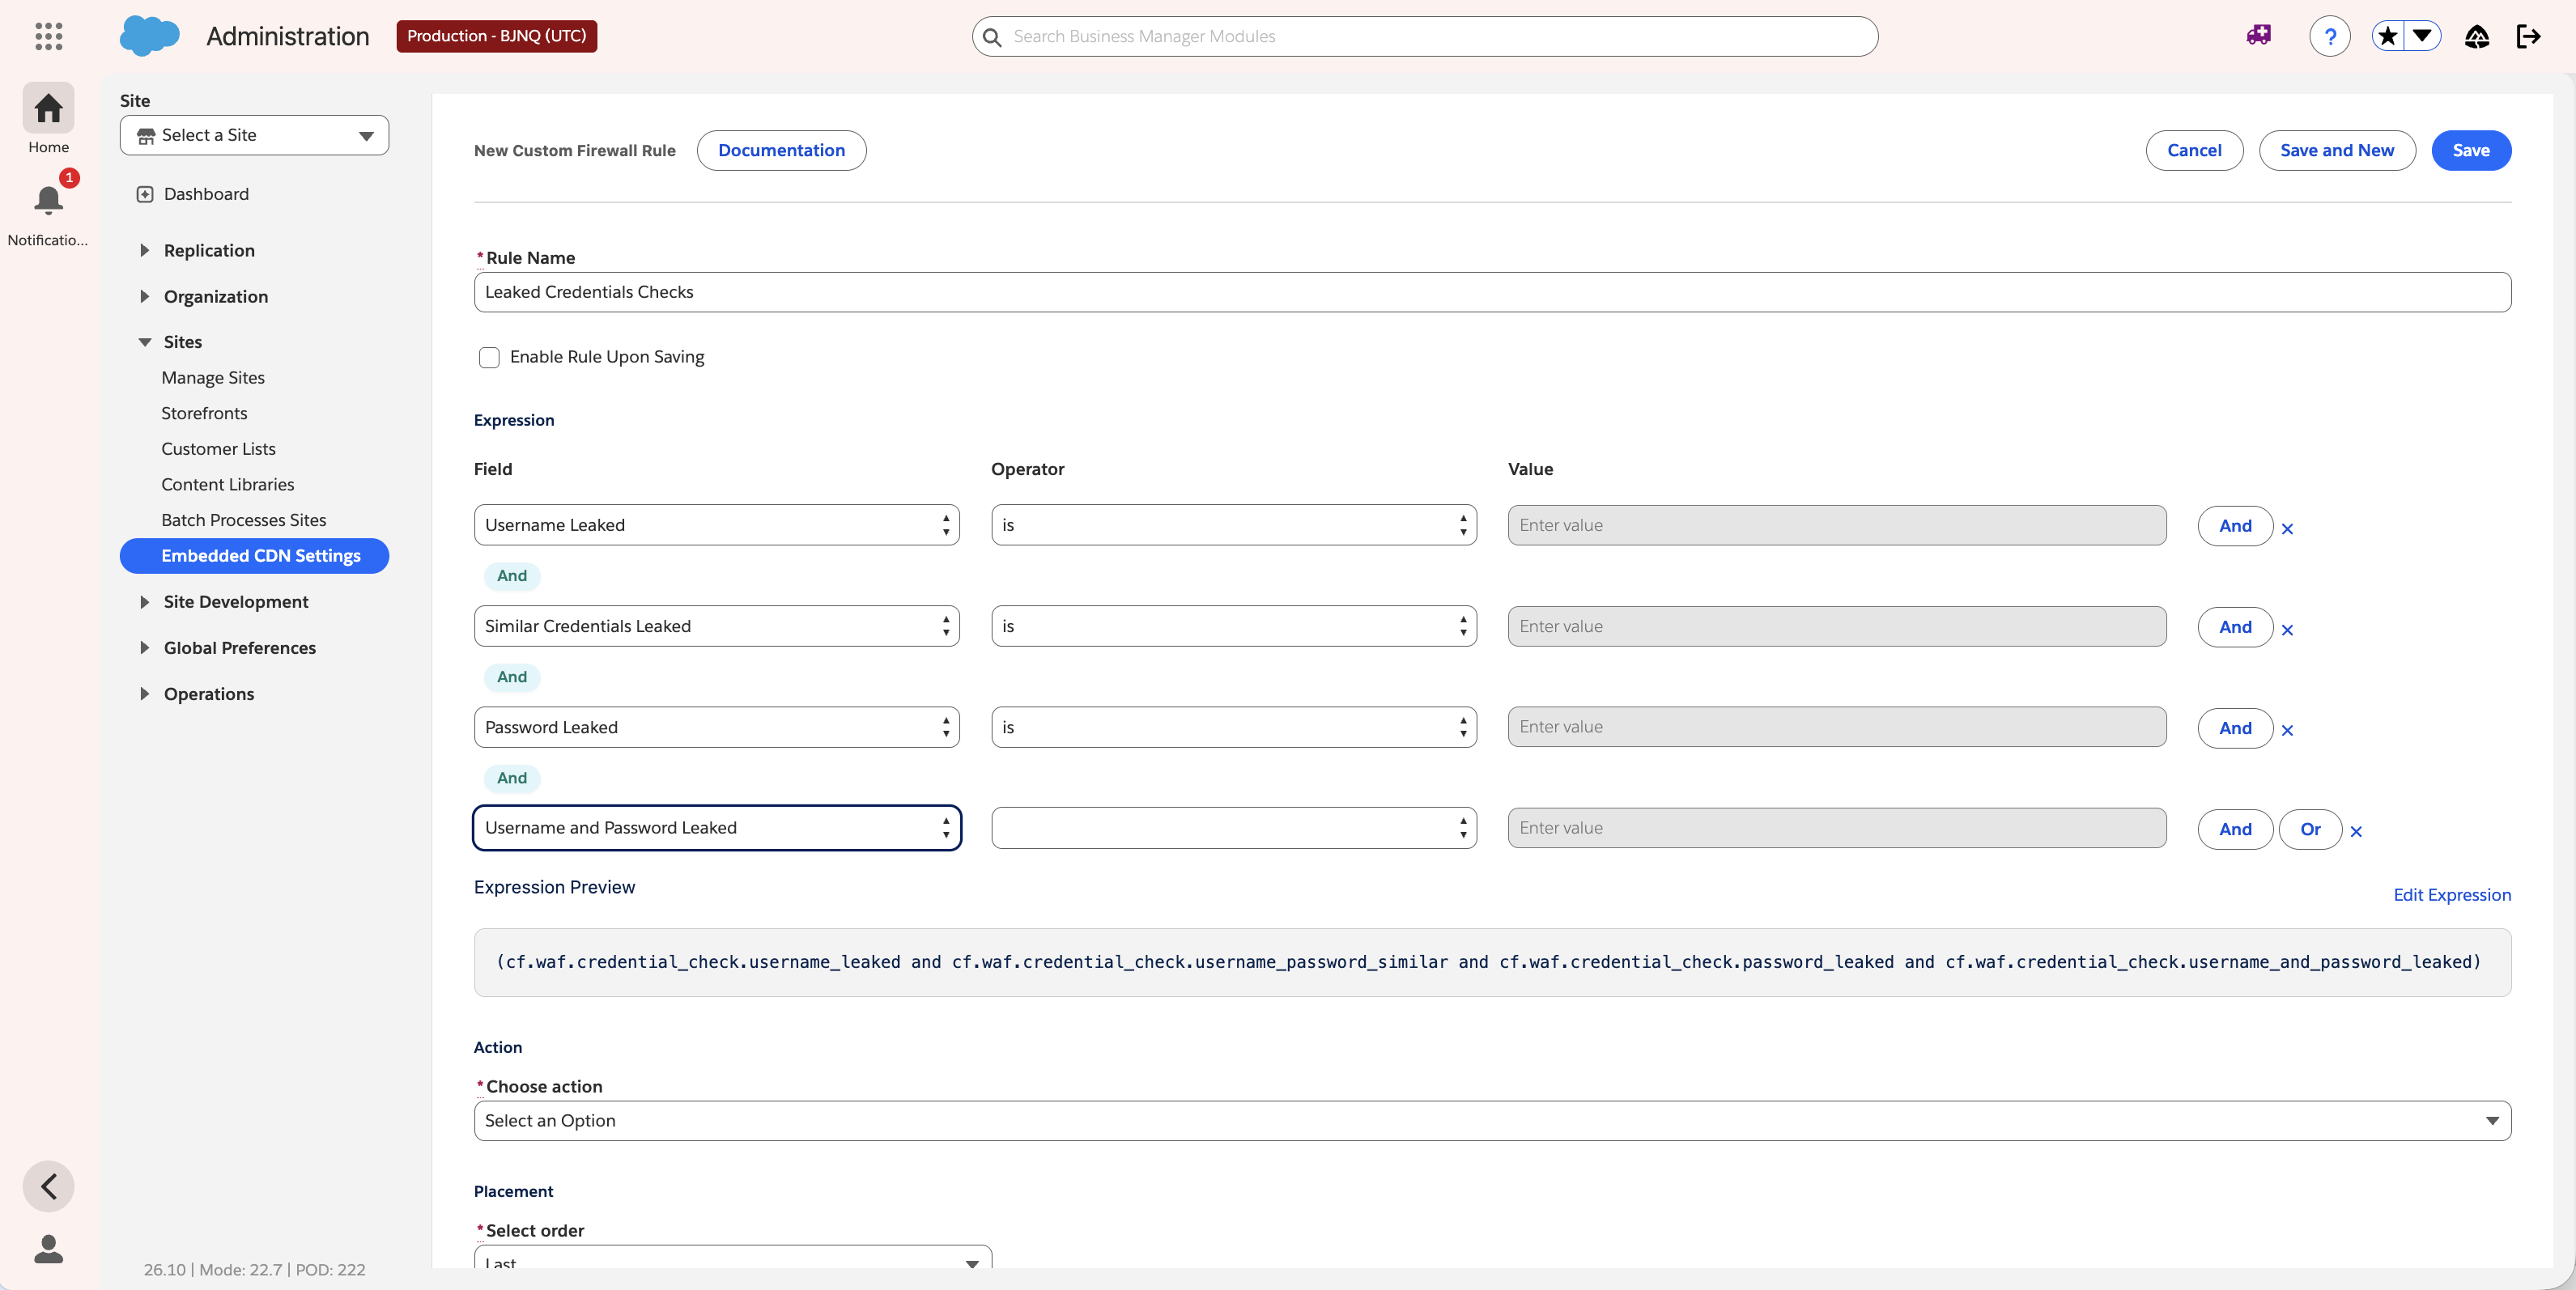This screenshot has width=2576, height=1290.
Task: Click the Cancel button
Action: click(2194, 150)
